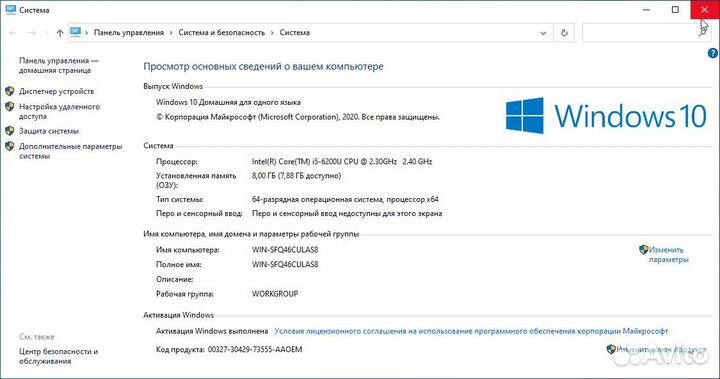
Task: Click the Microsoft Corporation 2020 copyright line
Action: (298, 117)
